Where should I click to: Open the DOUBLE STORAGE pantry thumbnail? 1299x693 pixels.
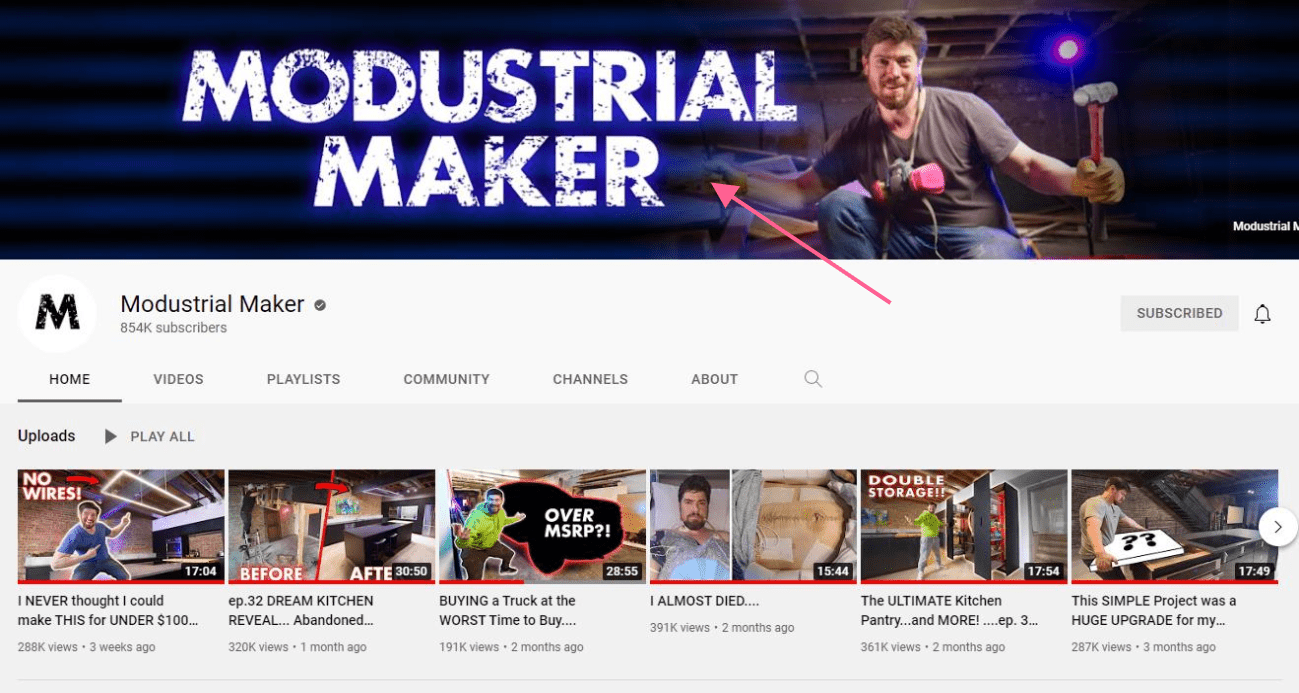point(964,526)
